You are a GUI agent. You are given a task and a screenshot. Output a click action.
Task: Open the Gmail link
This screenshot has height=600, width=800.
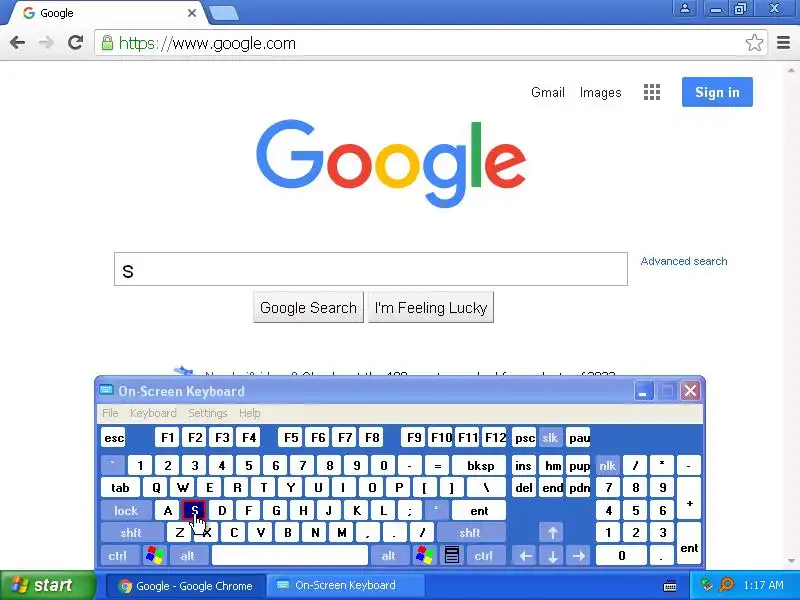coord(547,92)
